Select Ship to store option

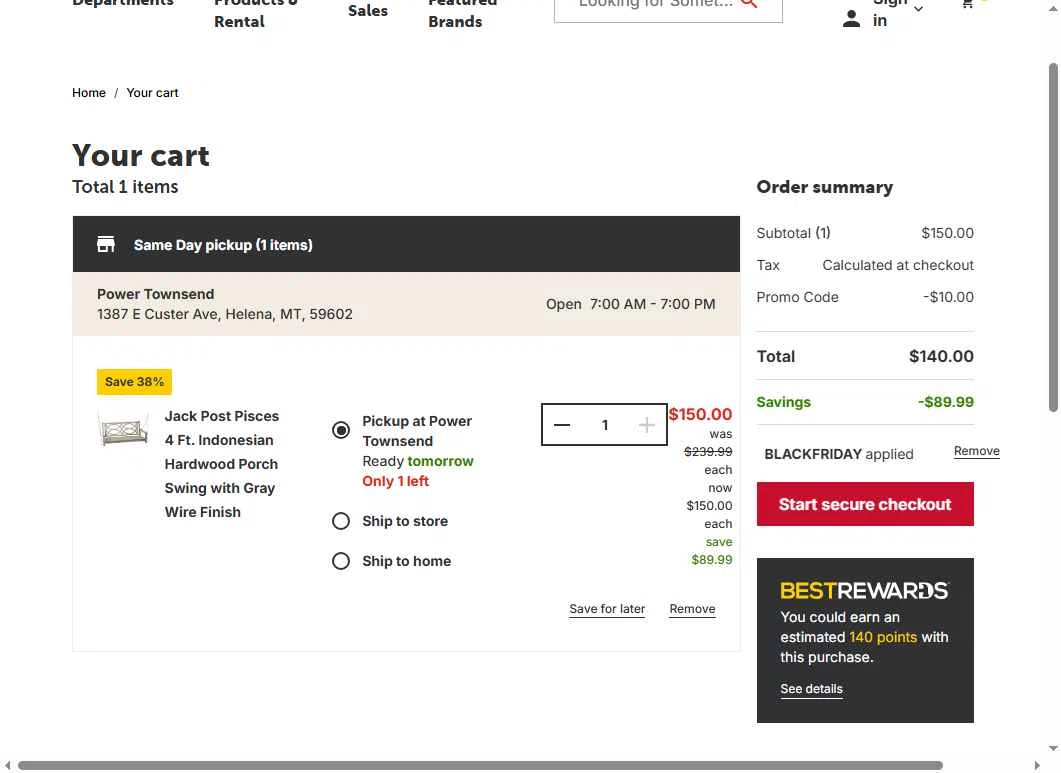341,521
